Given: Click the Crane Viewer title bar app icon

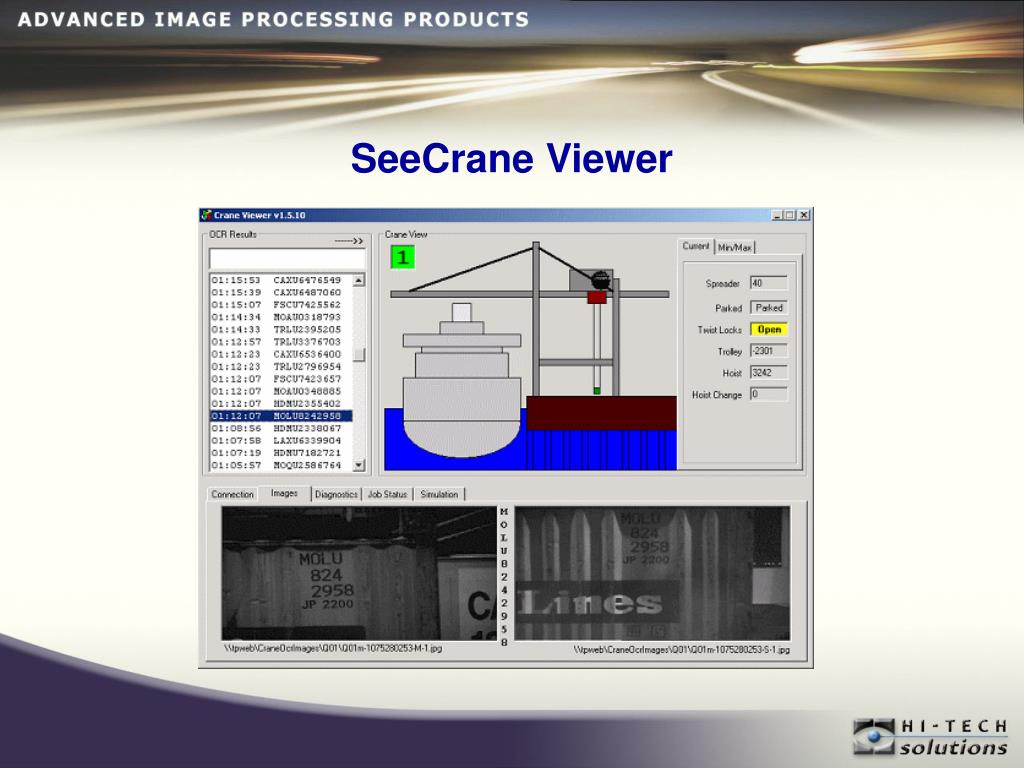Looking at the screenshot, I should pyautogui.click(x=206, y=215).
